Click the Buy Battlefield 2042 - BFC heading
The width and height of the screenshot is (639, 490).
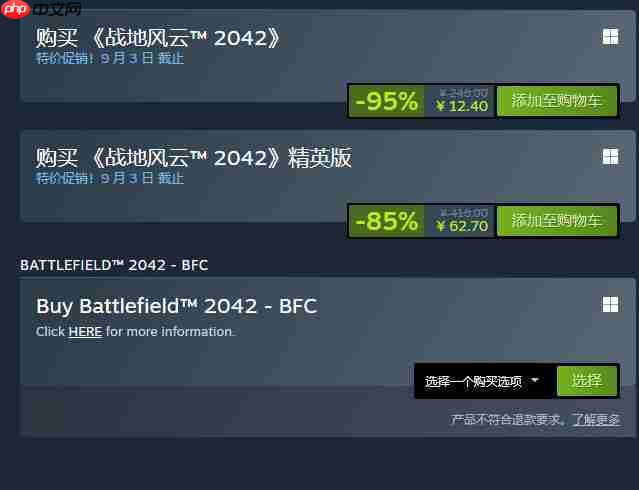tap(176, 307)
